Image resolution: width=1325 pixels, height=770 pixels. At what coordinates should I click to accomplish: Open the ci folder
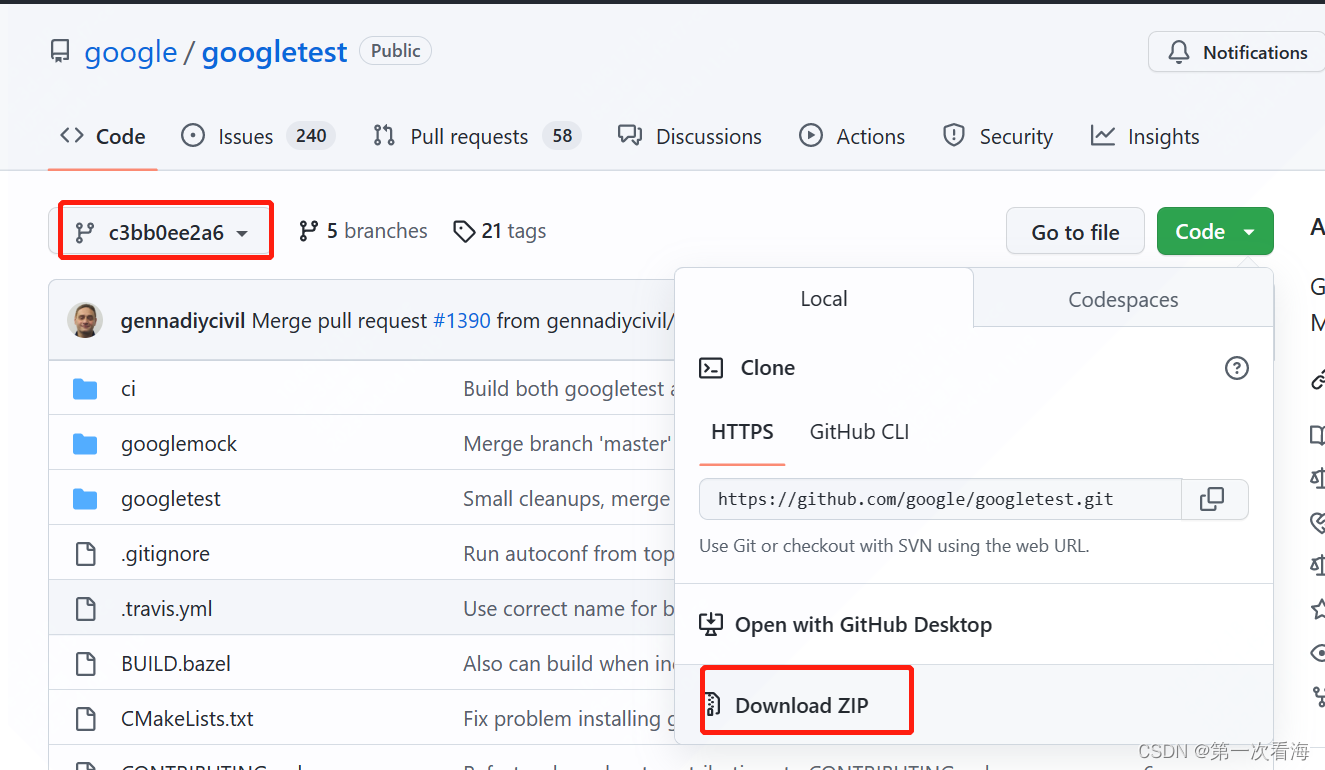point(128,388)
